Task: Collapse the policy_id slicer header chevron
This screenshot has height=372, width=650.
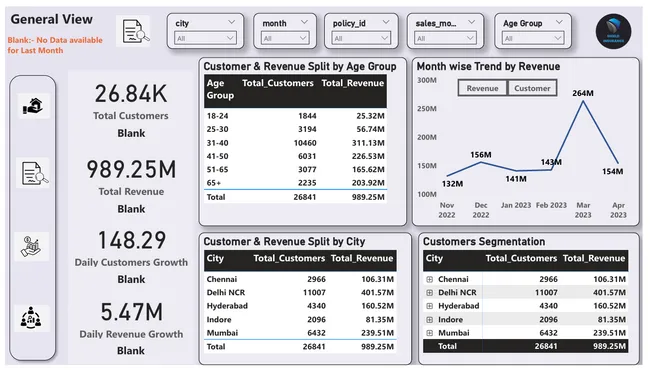Action: 386,22
